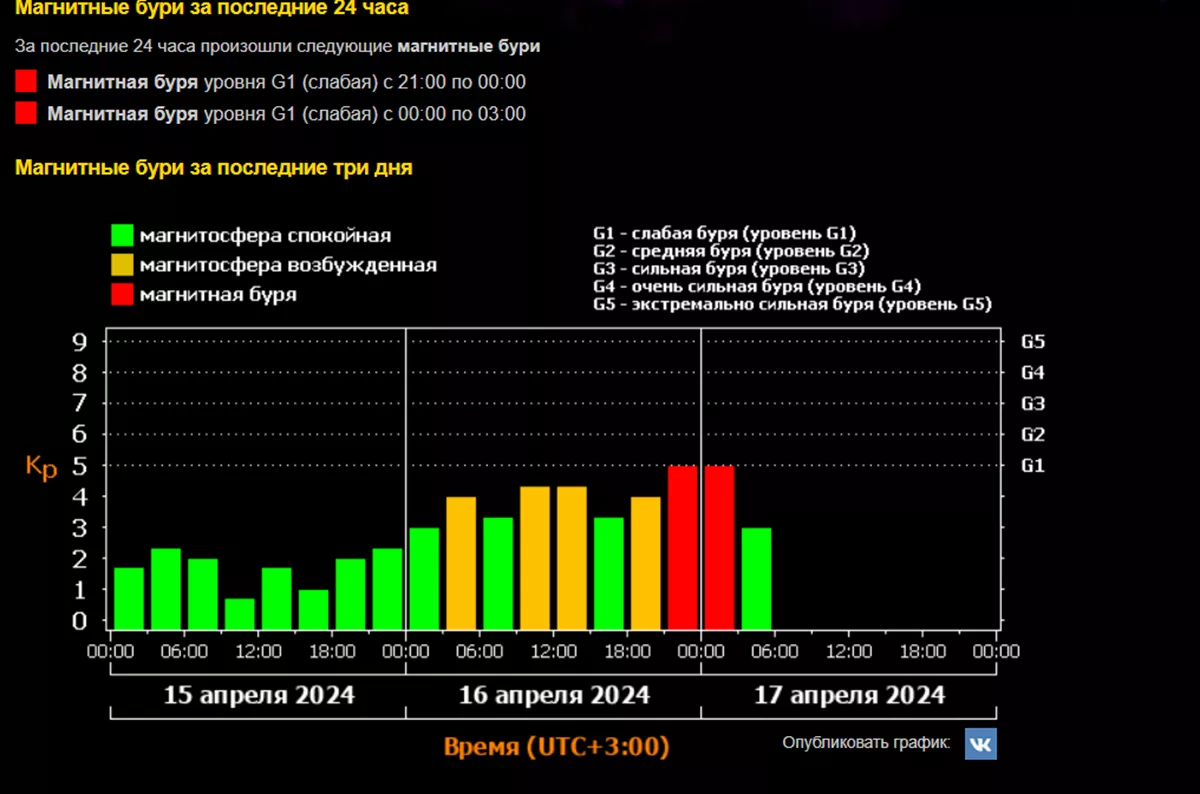1200x794 pixels.
Task: Click the 'Время (UTC+3:00)' axis label
Action: tap(556, 747)
